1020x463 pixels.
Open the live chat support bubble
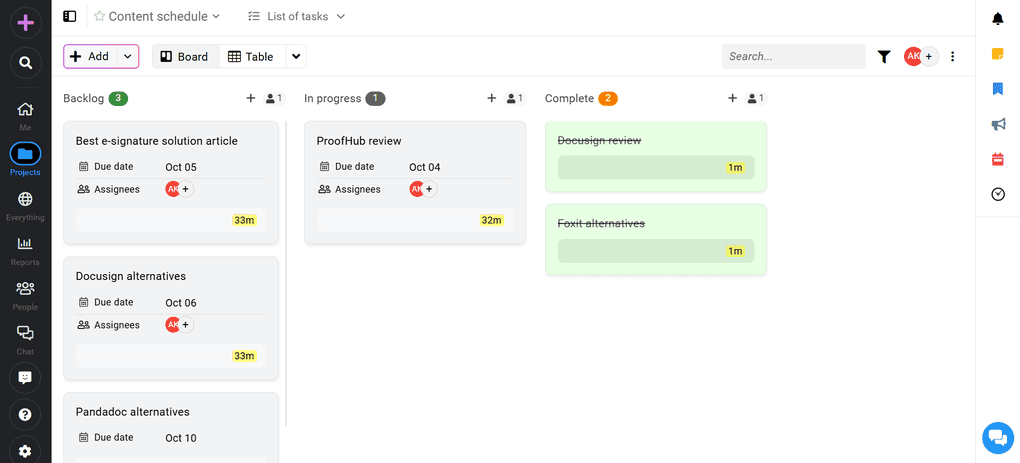(998, 437)
